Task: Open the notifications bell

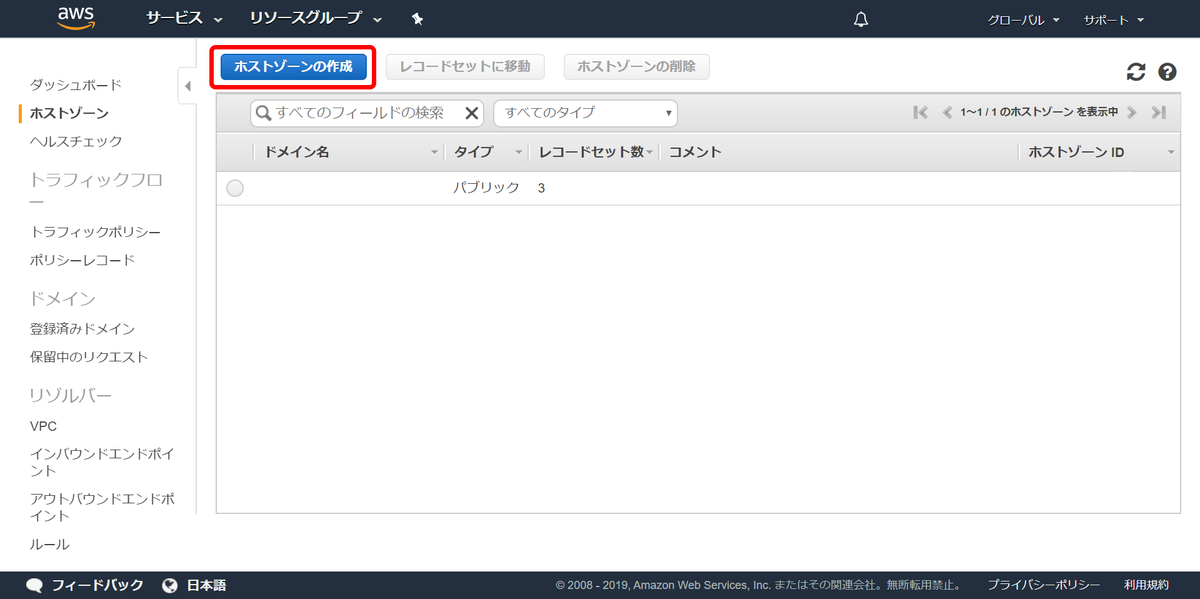Action: tap(860, 18)
